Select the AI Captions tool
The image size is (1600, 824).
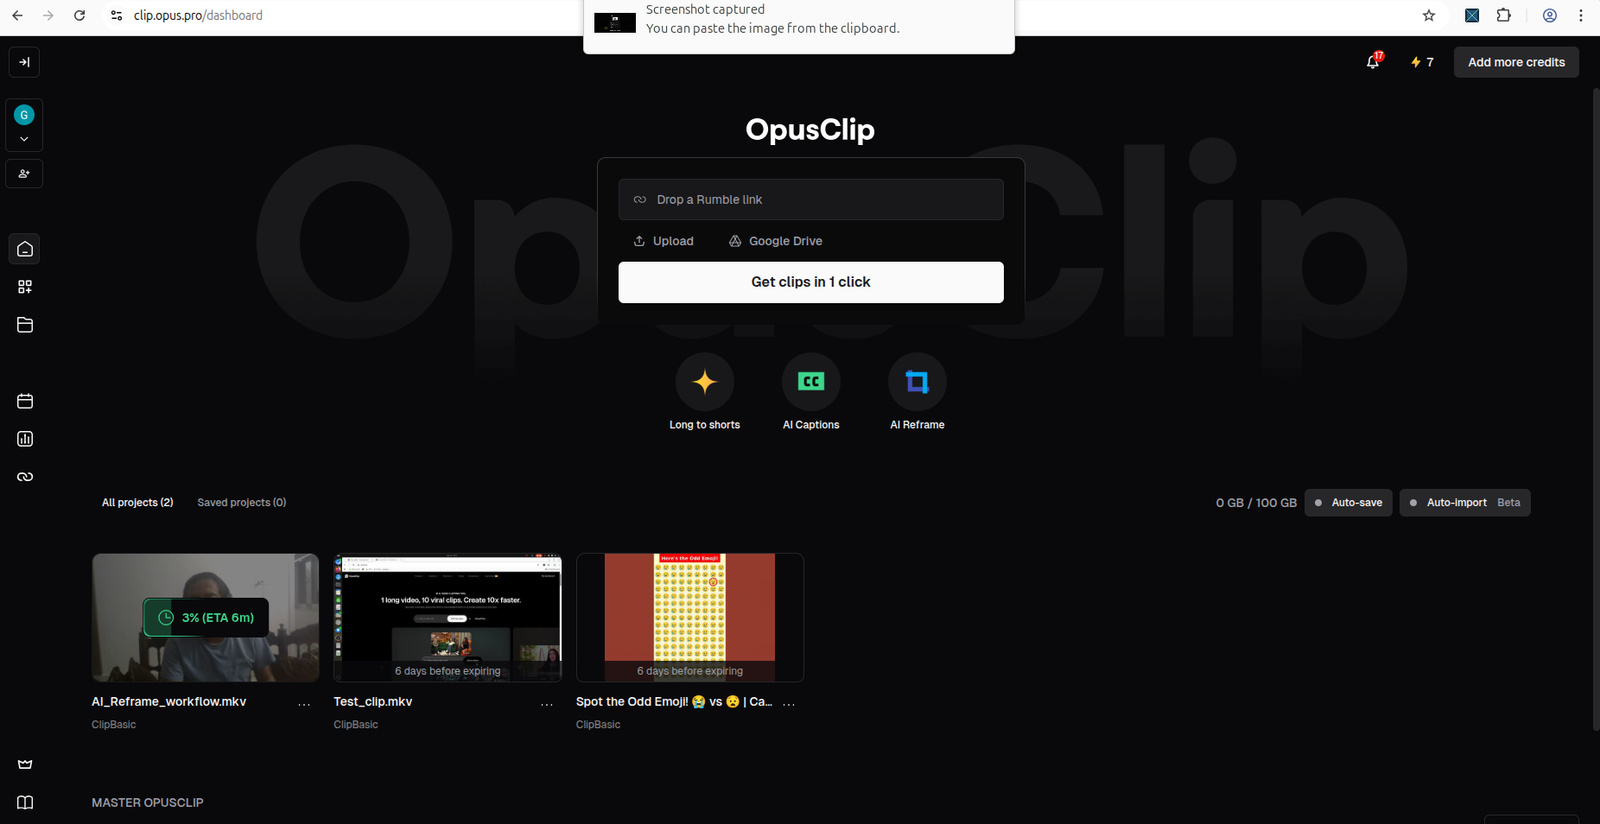point(811,391)
